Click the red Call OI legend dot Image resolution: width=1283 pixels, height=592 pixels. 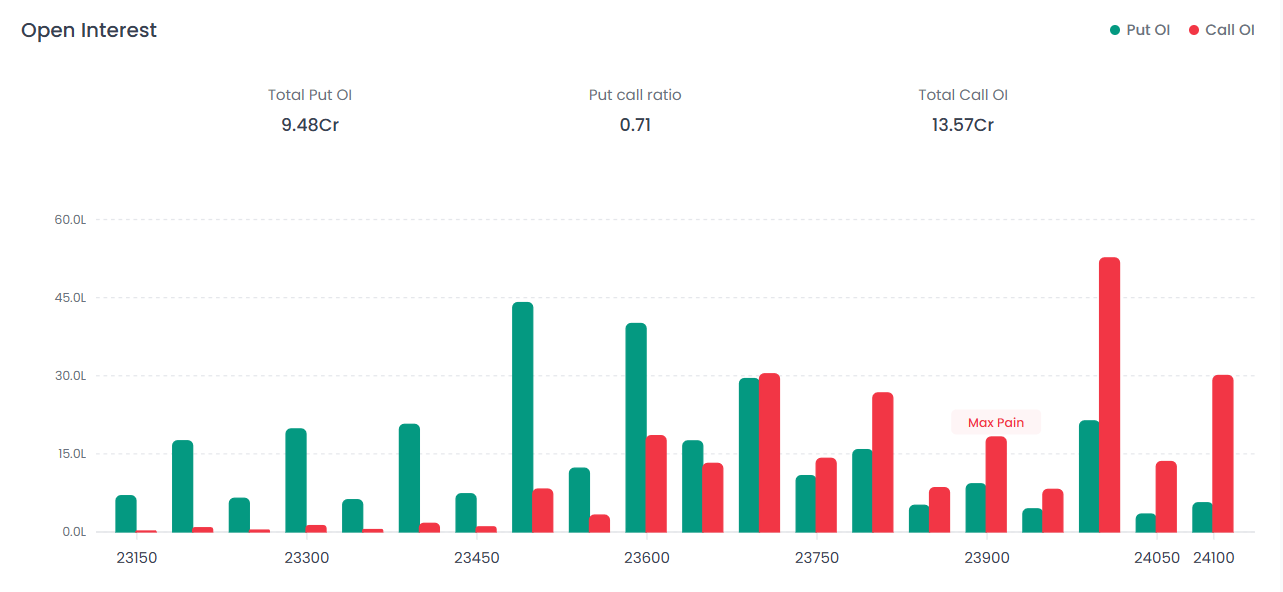tap(1194, 30)
